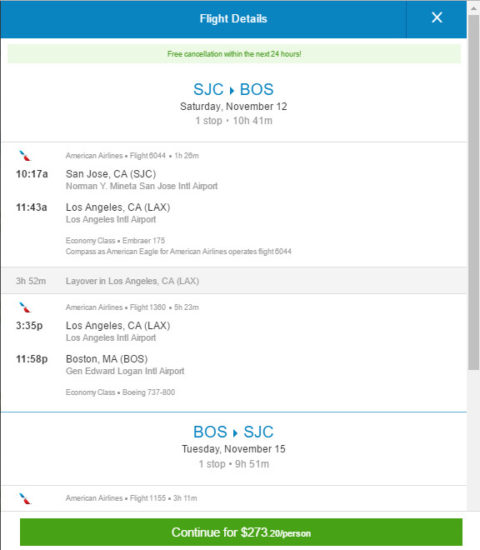Close the Flight Details dialog
The image size is (480, 550).
[436, 18]
